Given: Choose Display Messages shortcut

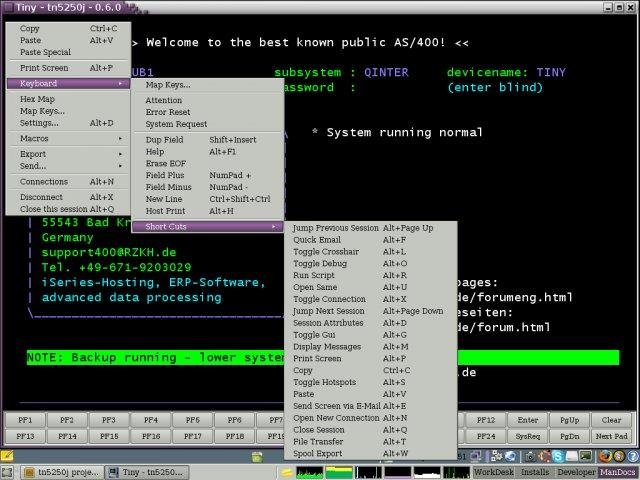Looking at the screenshot, I should tap(370, 347).
